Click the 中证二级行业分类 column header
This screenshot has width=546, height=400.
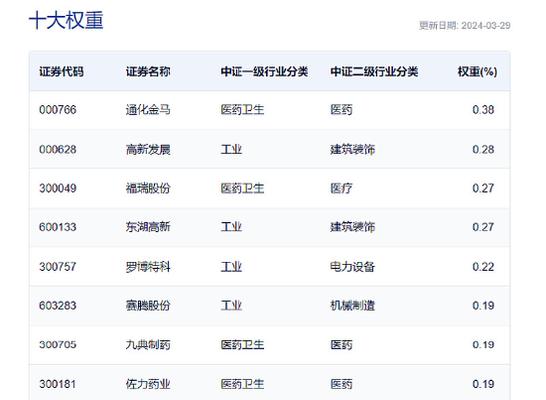[374, 72]
